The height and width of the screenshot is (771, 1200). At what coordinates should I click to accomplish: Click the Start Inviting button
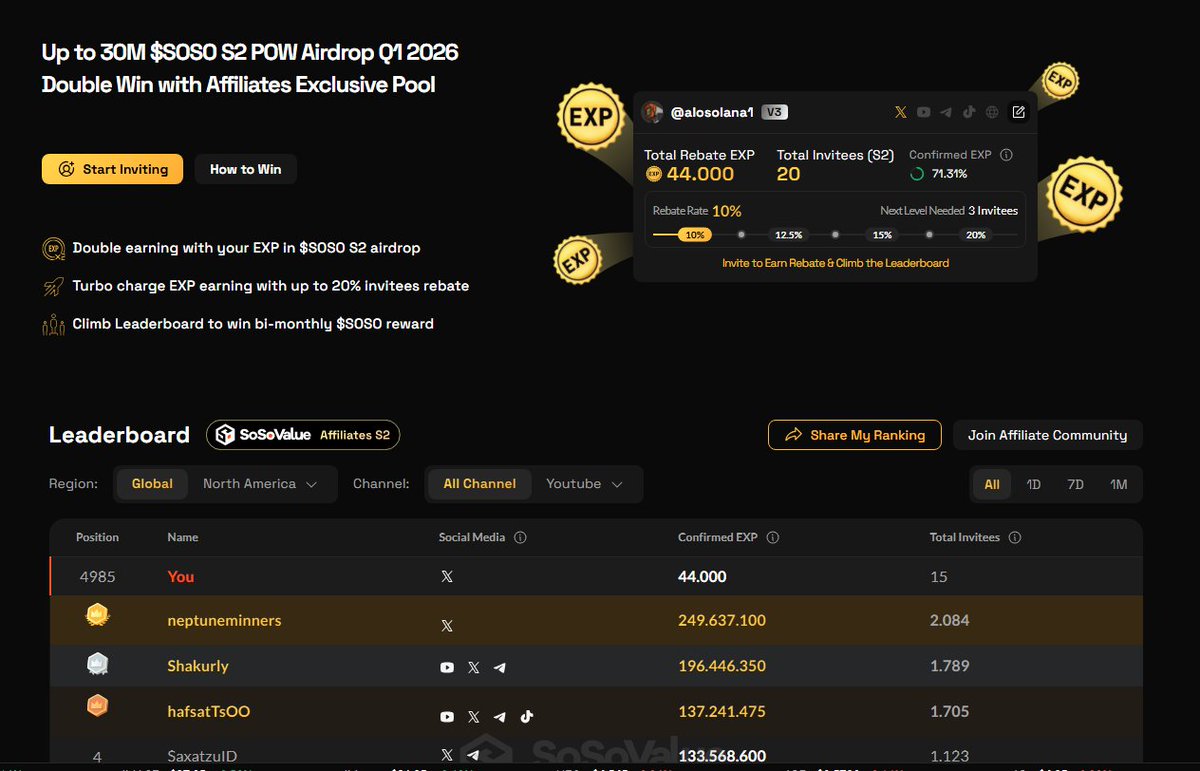(x=112, y=169)
